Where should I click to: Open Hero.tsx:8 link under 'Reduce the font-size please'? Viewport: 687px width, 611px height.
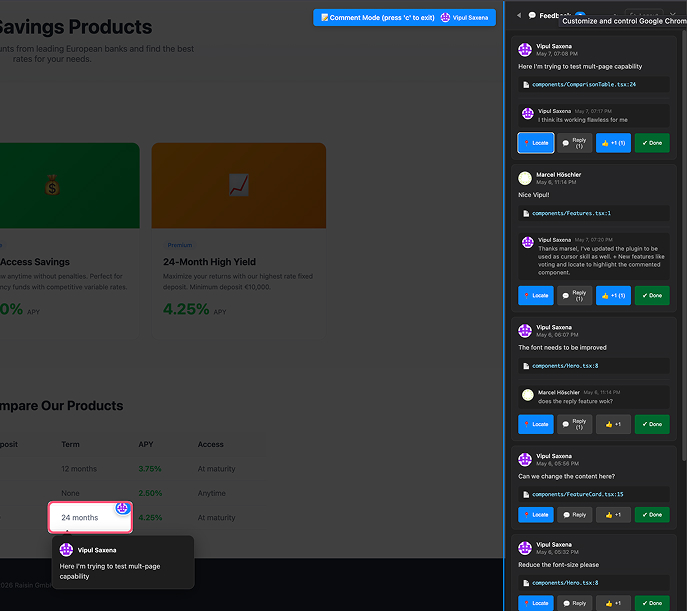(565, 583)
